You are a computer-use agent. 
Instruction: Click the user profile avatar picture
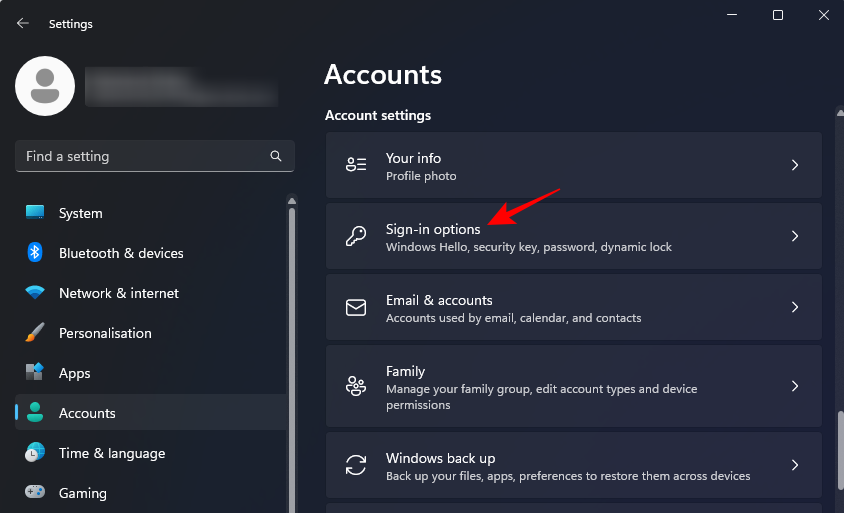pyautogui.click(x=45, y=86)
